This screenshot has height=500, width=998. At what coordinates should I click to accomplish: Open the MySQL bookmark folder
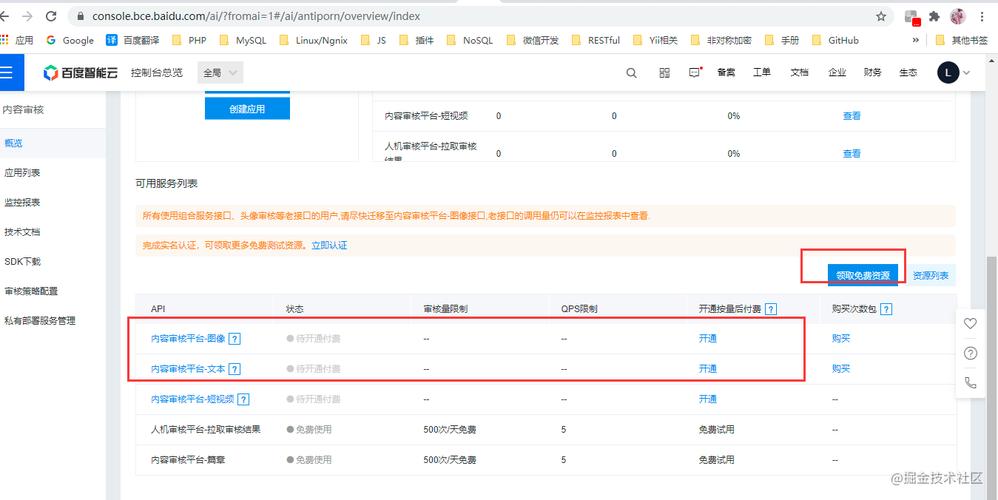coord(242,40)
